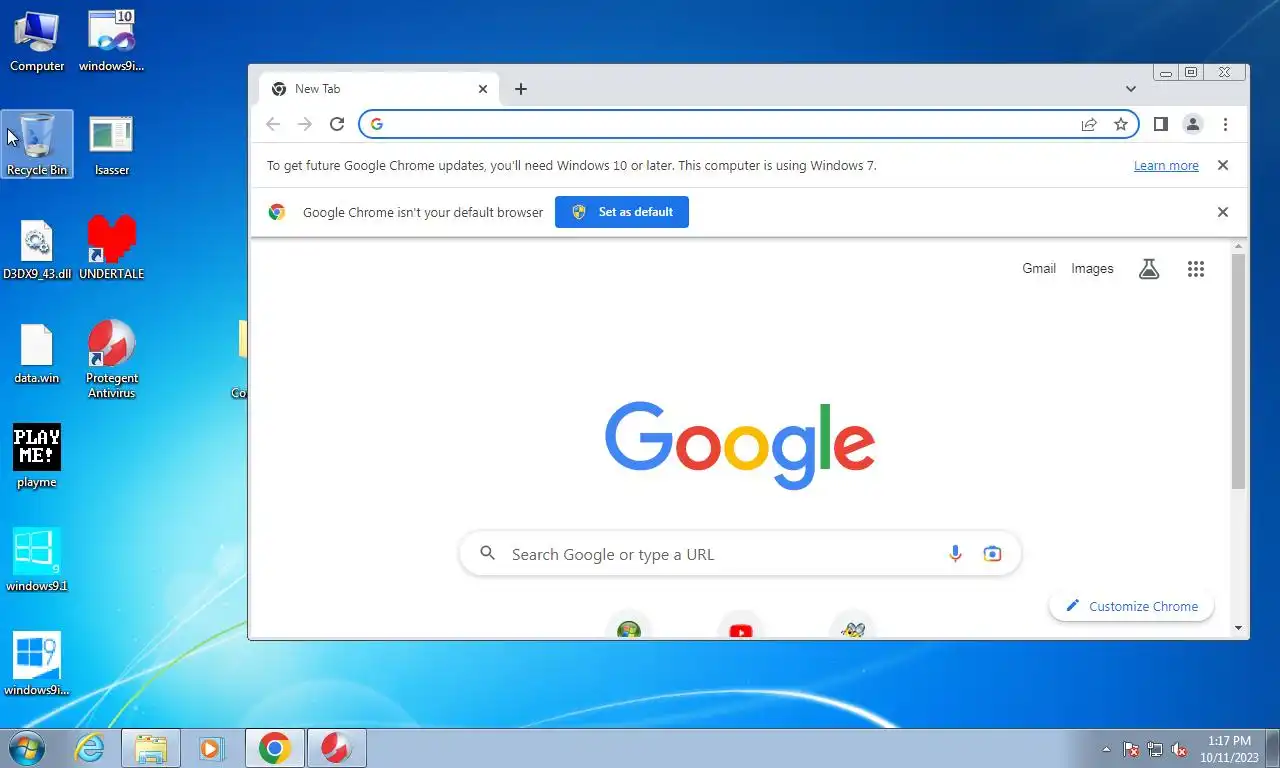
Task: Select the Computer desktop icon
Action: 37,42
